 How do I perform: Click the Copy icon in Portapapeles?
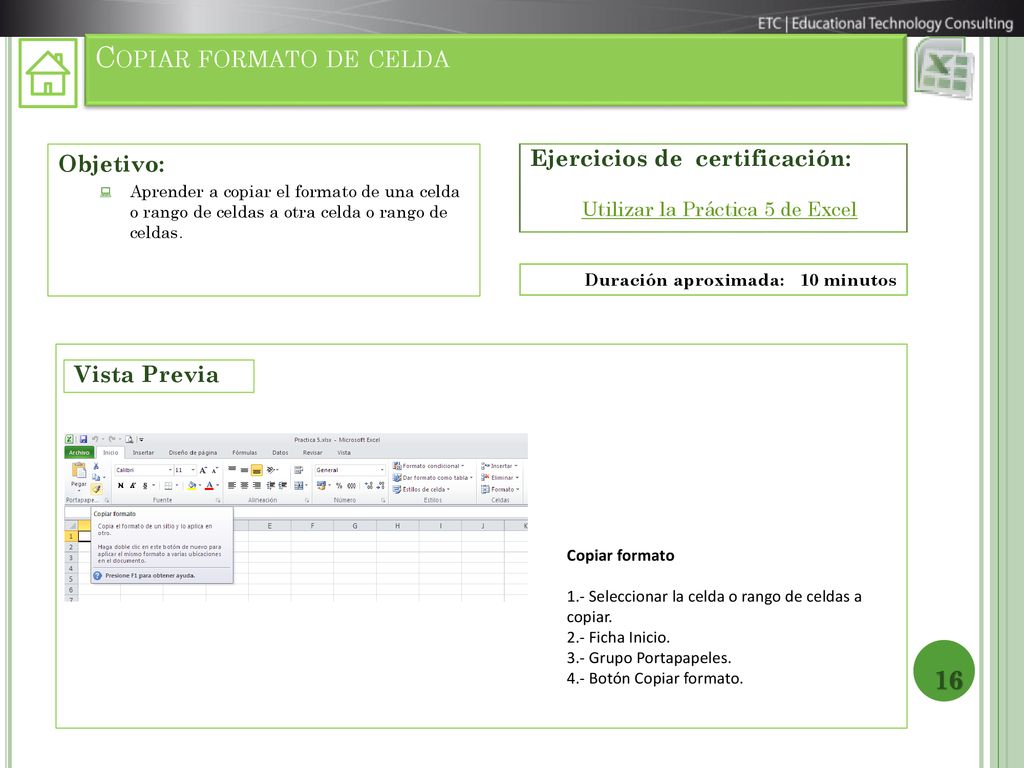[96, 477]
